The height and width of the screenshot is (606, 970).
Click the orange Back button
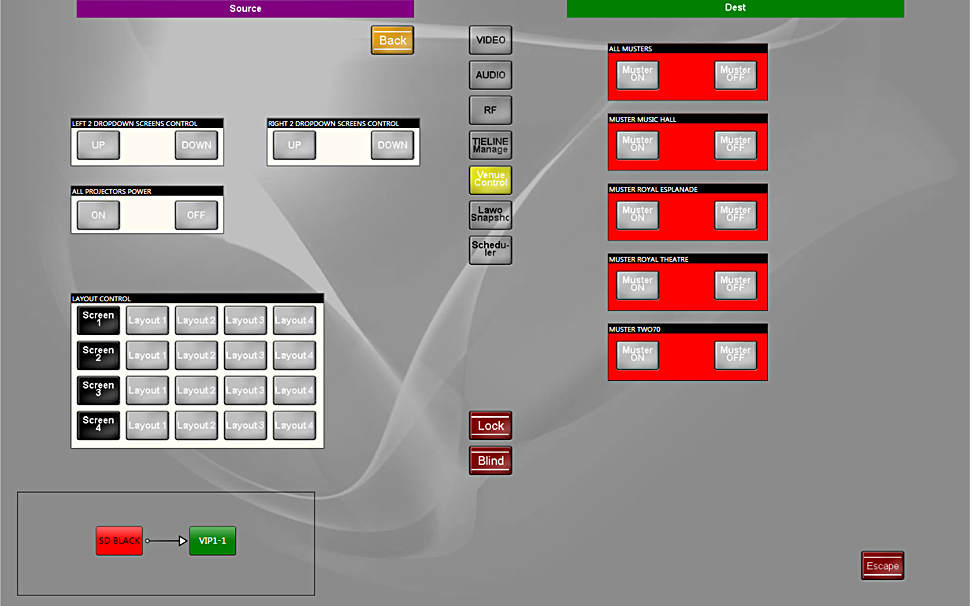coord(392,40)
